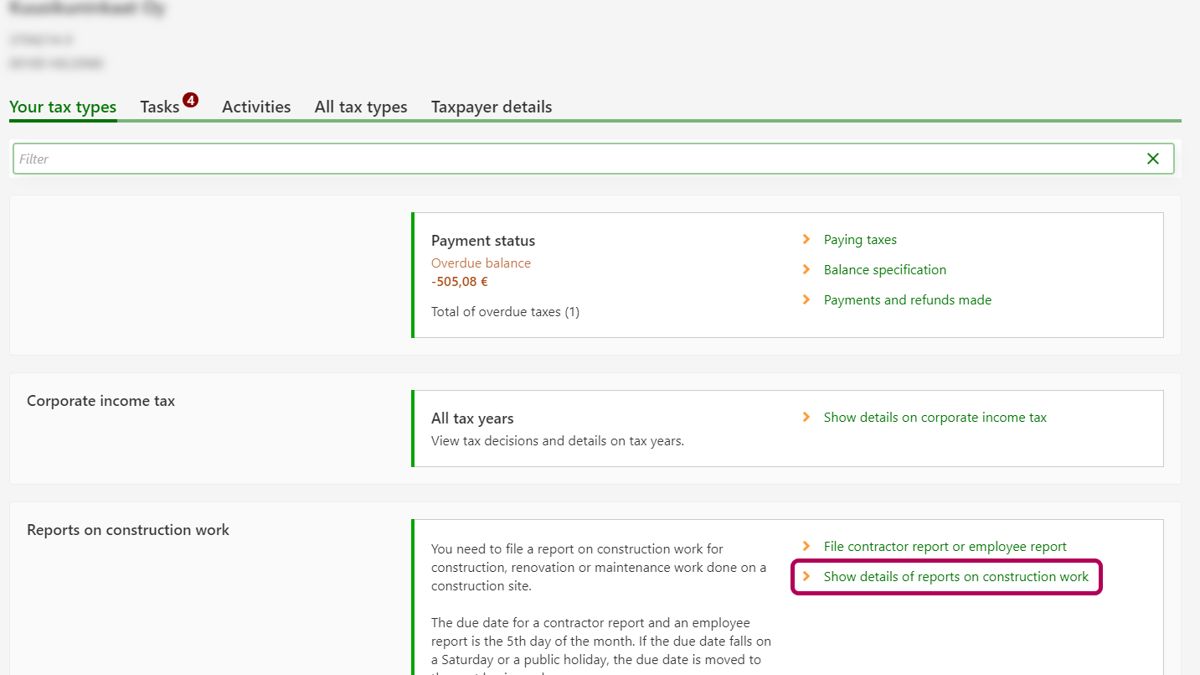Click the red Tasks notification badge

pyautogui.click(x=191, y=100)
